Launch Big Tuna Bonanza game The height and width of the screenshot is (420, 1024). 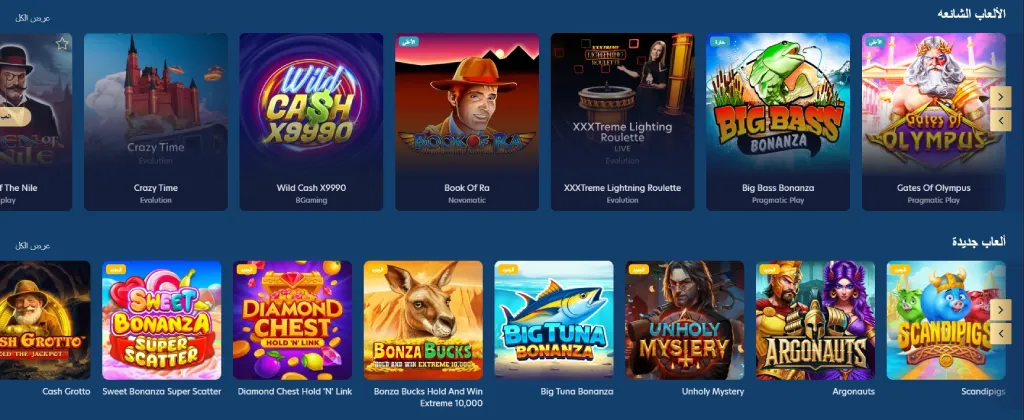tap(554, 320)
